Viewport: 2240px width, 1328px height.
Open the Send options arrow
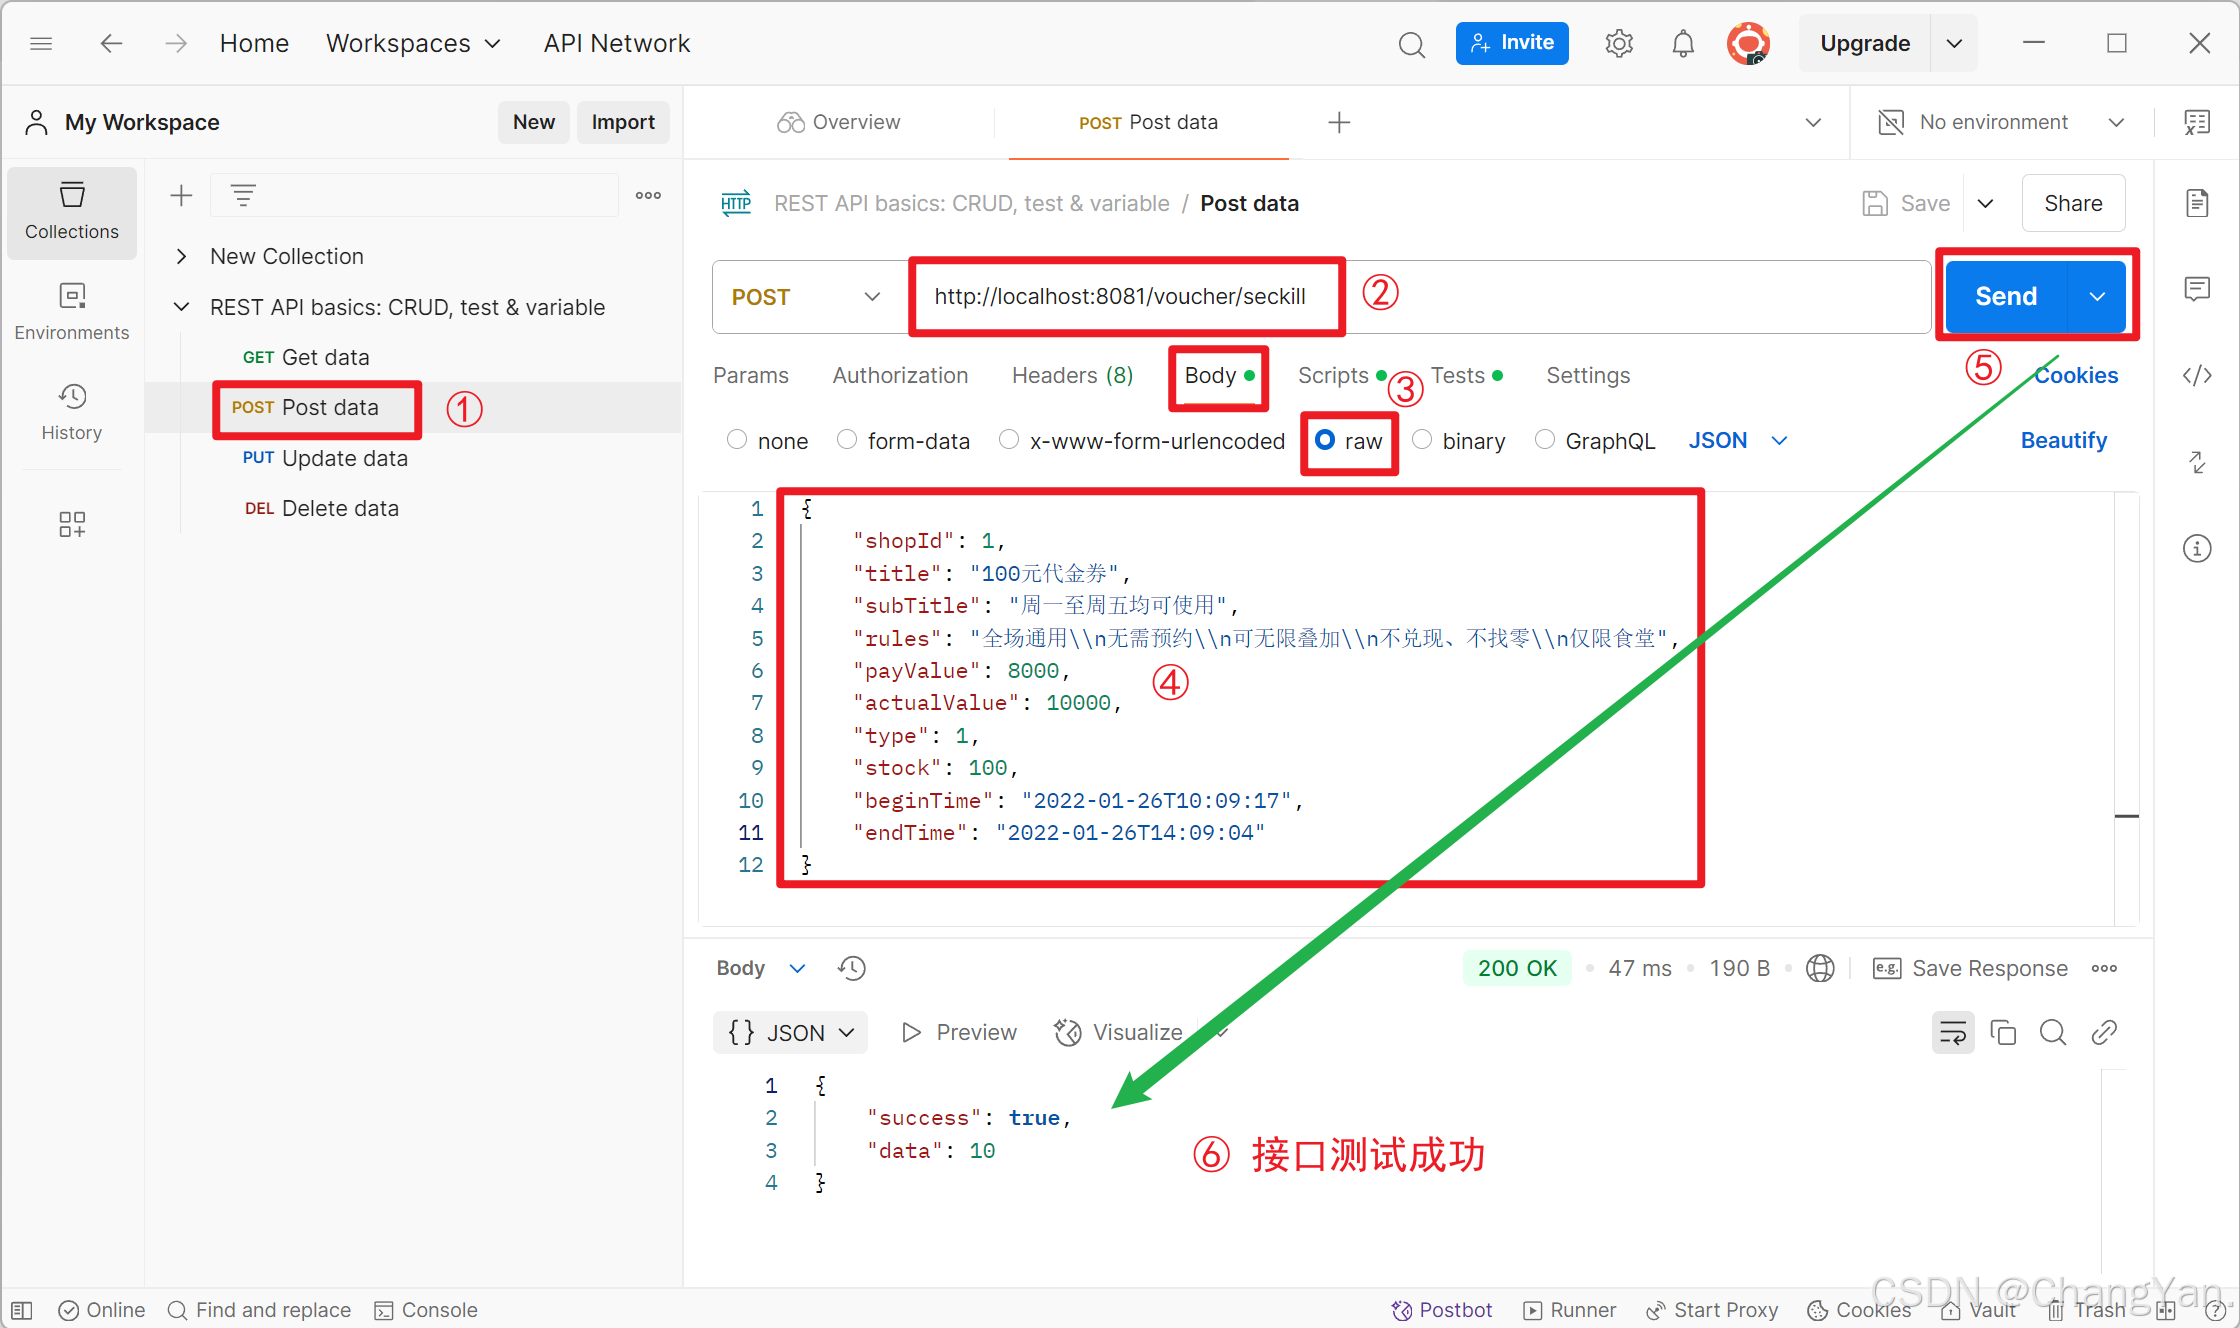pyautogui.click(x=2097, y=296)
